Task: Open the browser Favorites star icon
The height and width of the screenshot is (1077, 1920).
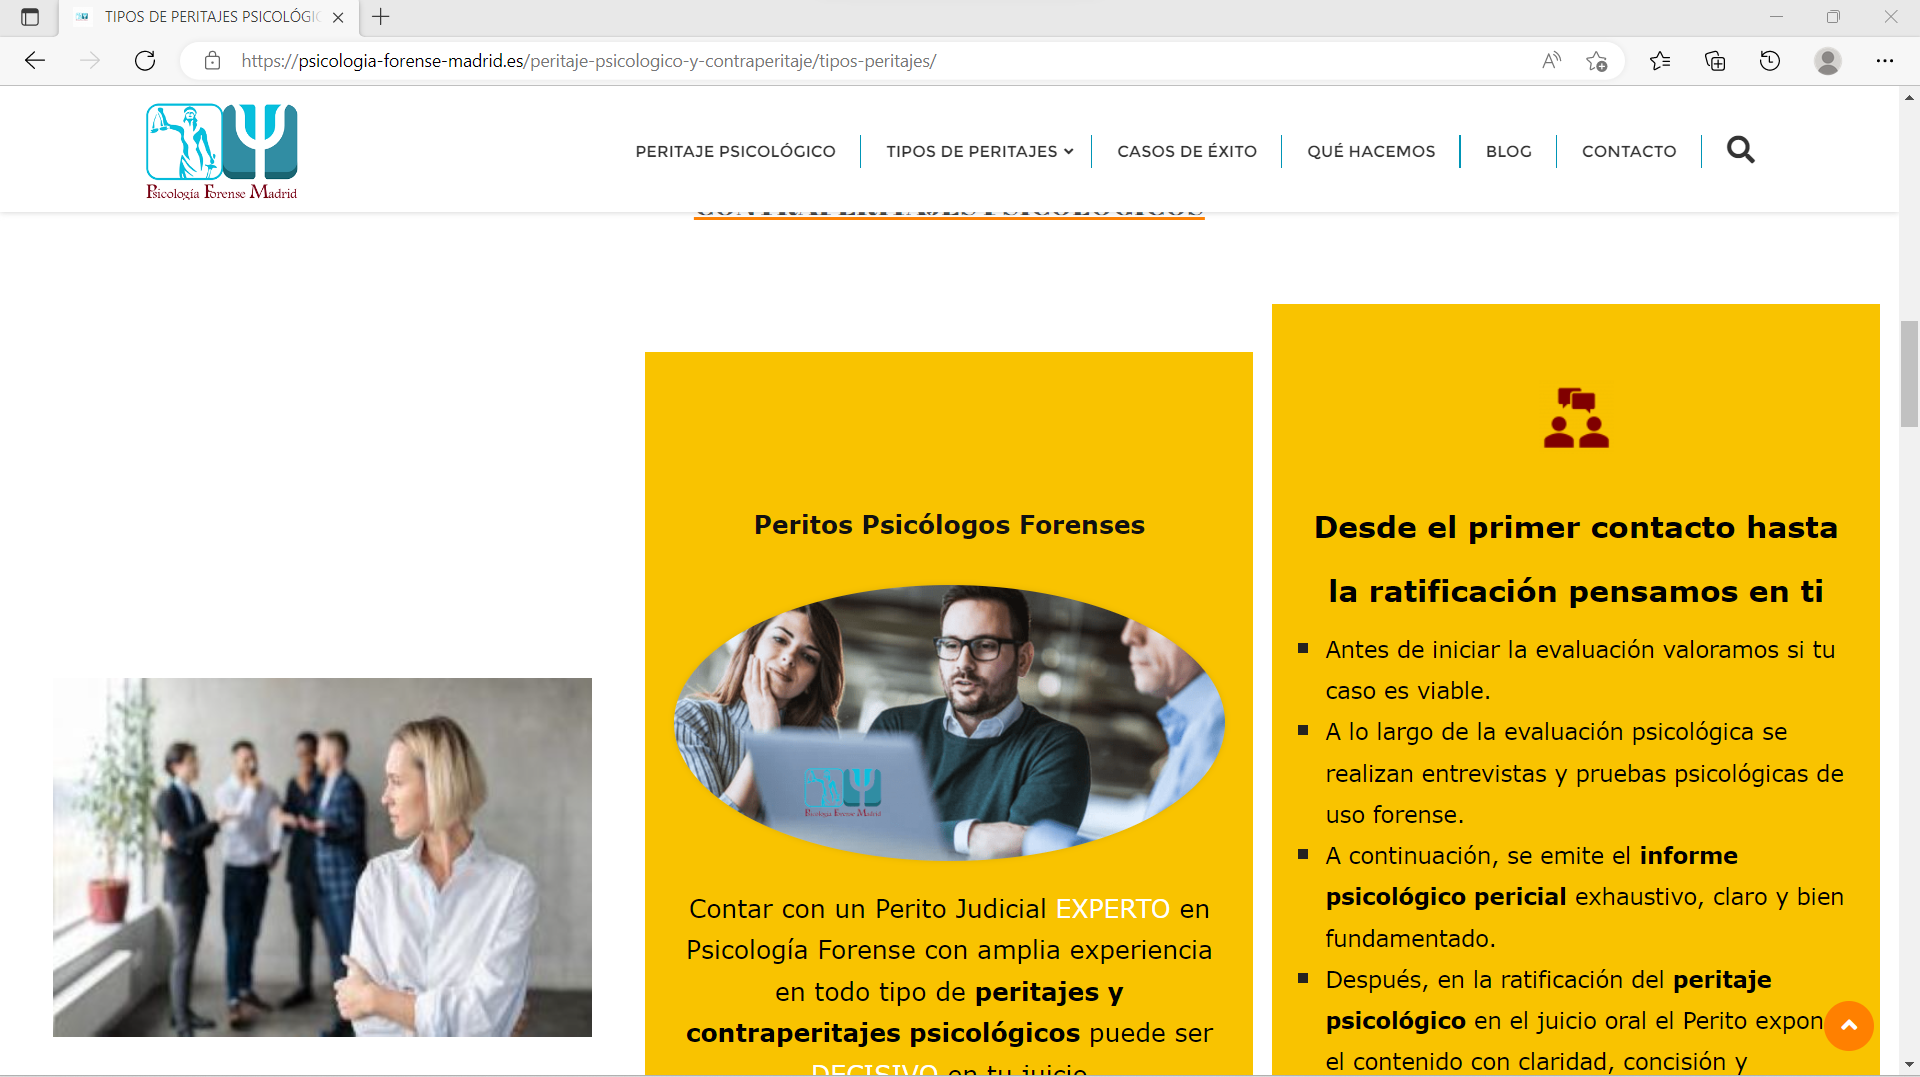Action: (x=1660, y=61)
